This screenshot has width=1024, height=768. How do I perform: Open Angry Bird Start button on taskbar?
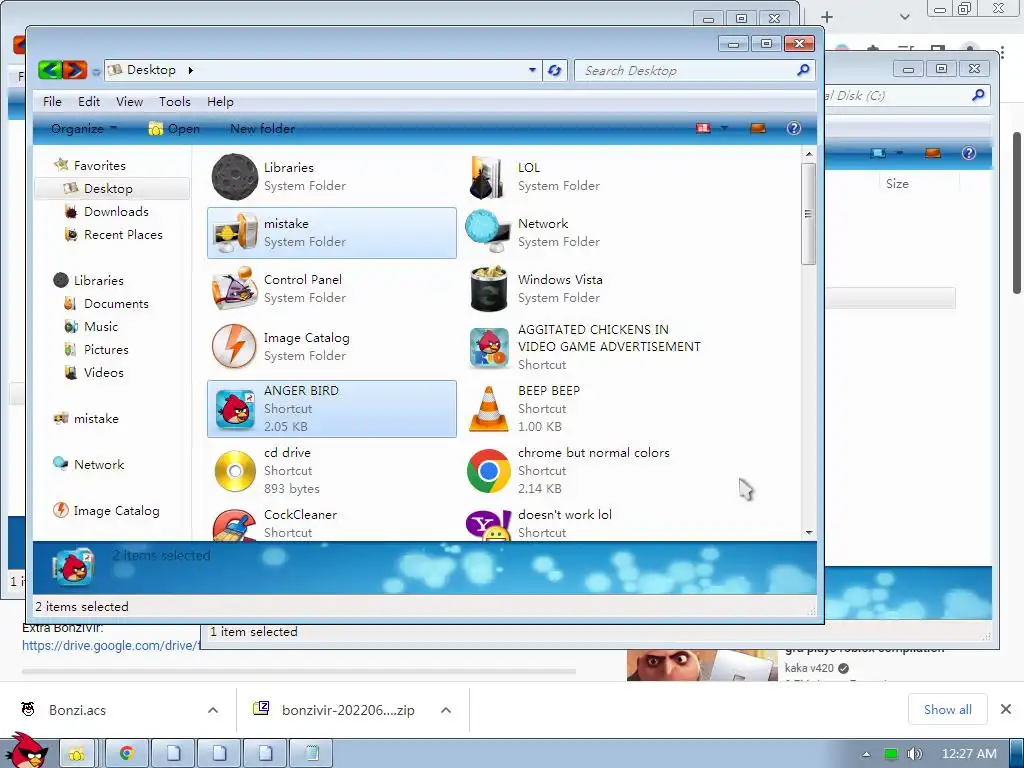[x=26, y=751]
